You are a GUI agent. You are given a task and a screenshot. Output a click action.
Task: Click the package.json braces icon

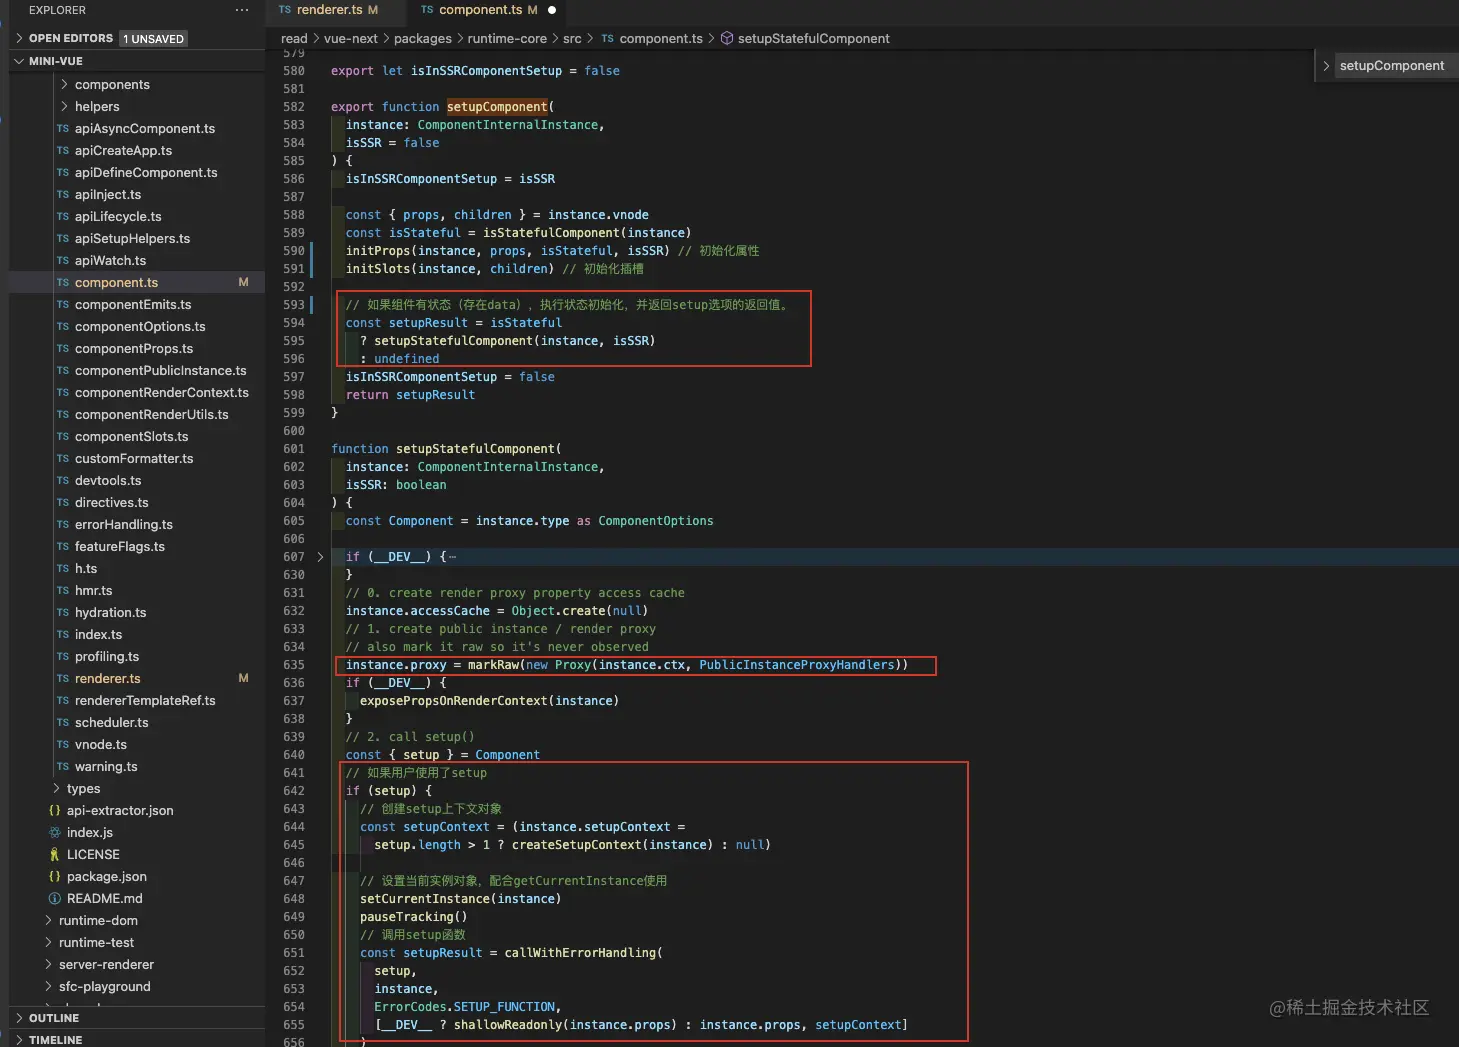(x=55, y=877)
